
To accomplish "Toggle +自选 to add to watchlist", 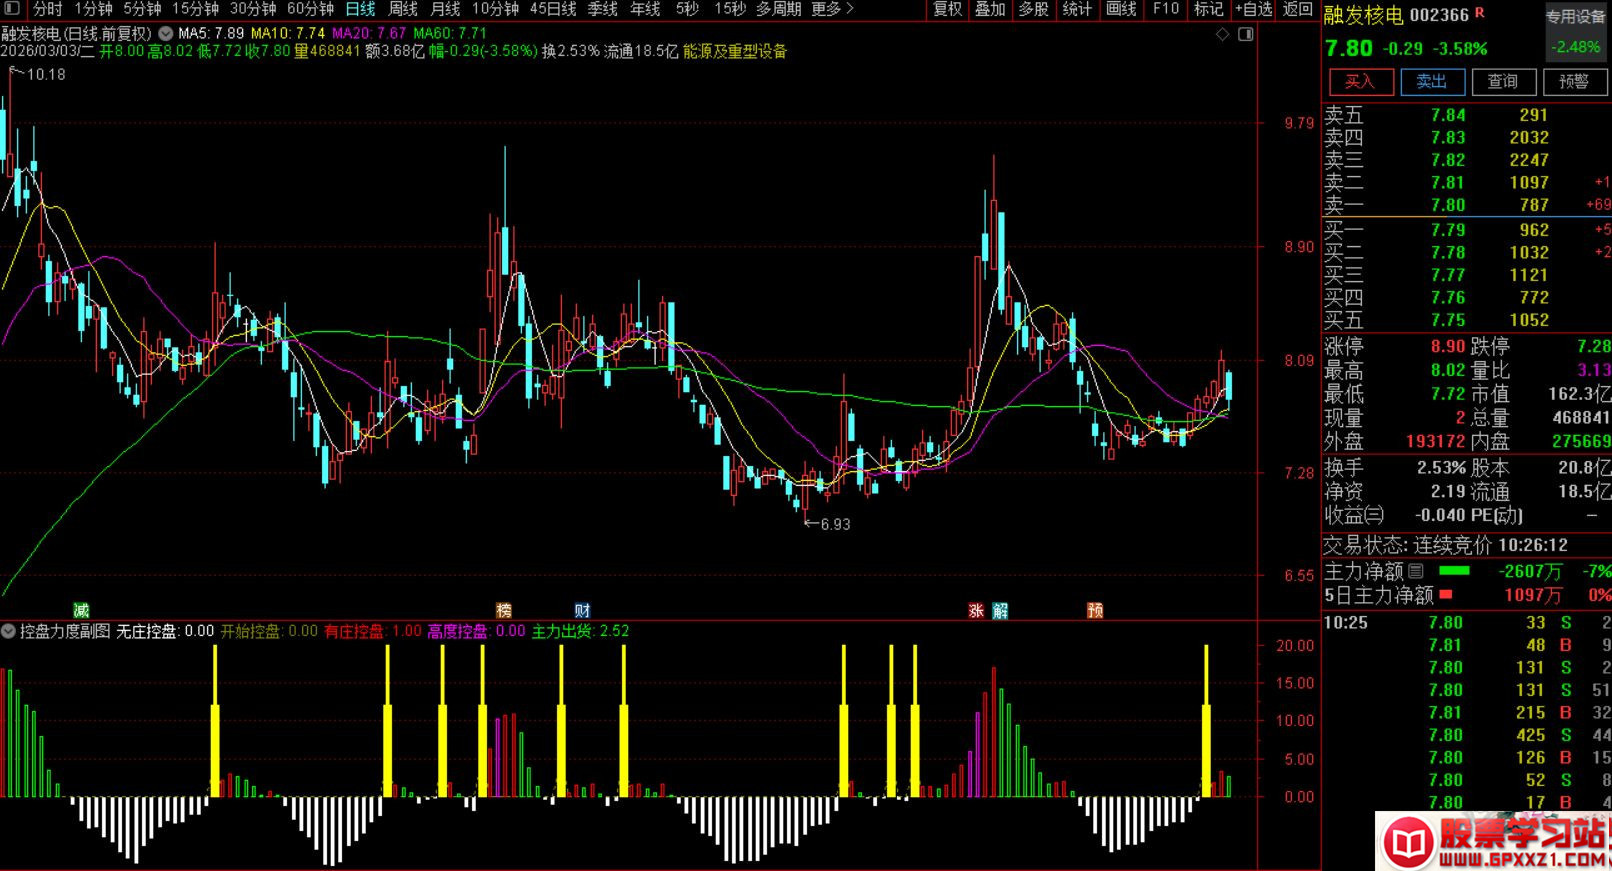I will (1254, 9).
